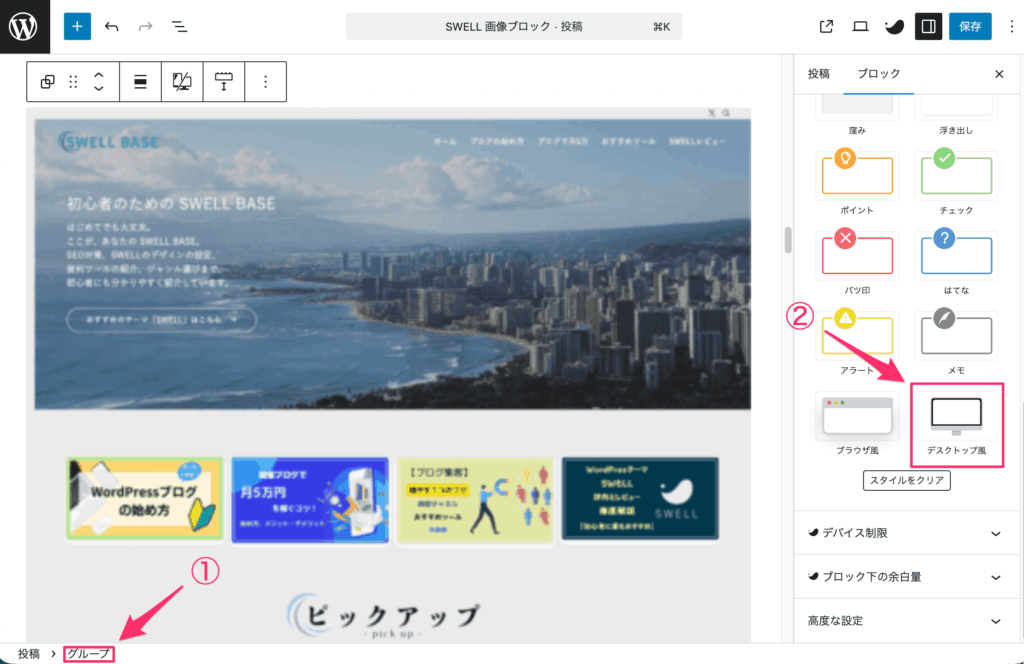Screen dimensions: 1024x664
Task: Expand the ブロック下の余白量 section
Action: pos(906,576)
